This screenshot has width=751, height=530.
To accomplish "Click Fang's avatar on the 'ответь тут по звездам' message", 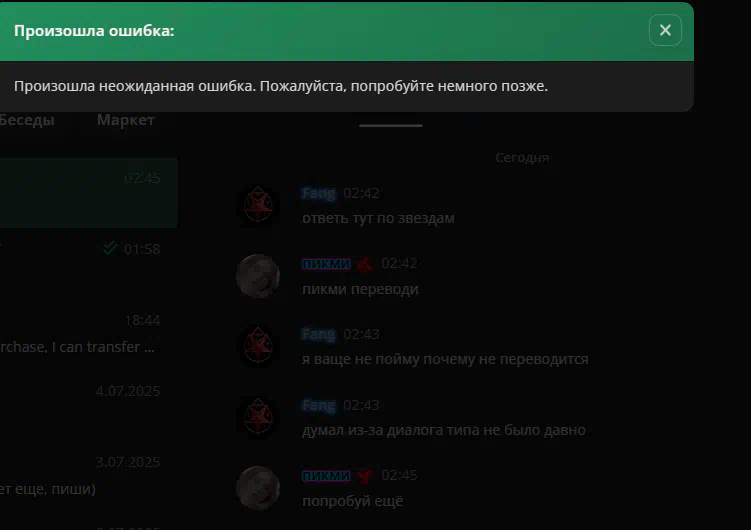I will point(258,205).
